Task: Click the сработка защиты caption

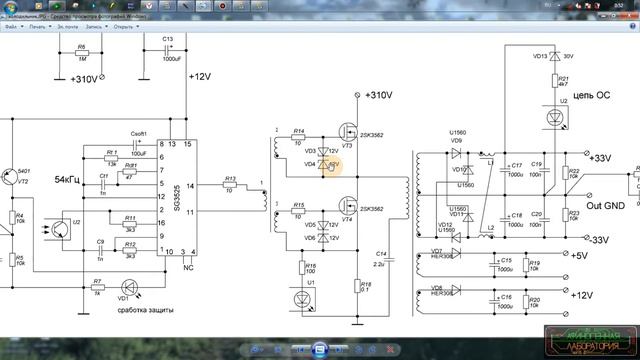Action: click(x=145, y=310)
